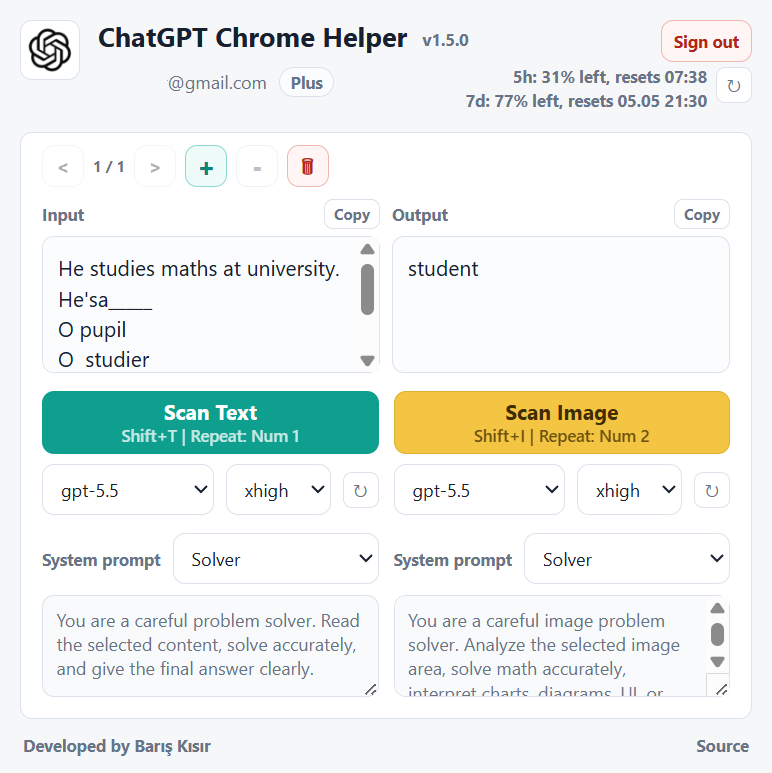Click the image system prompt scrollbar thumb
The image size is (772, 773).
717,634
